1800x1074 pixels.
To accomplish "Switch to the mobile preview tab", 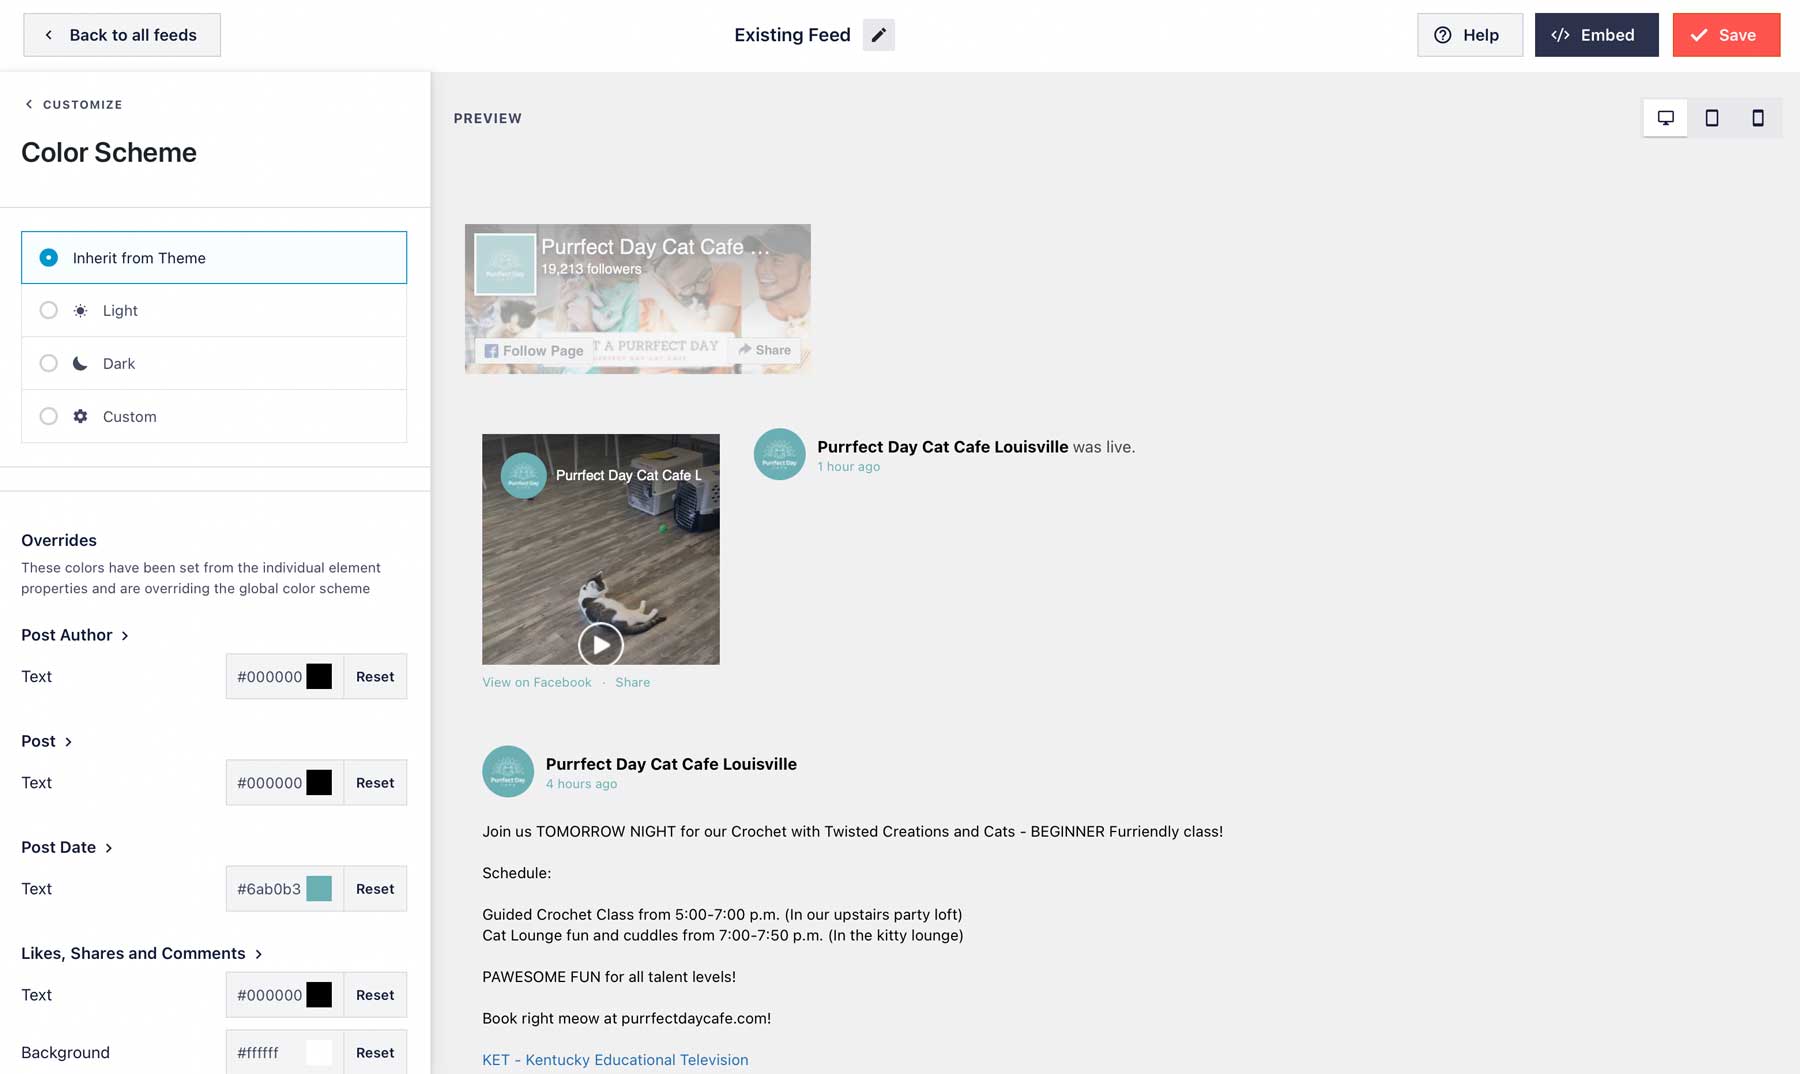I will tap(1757, 117).
